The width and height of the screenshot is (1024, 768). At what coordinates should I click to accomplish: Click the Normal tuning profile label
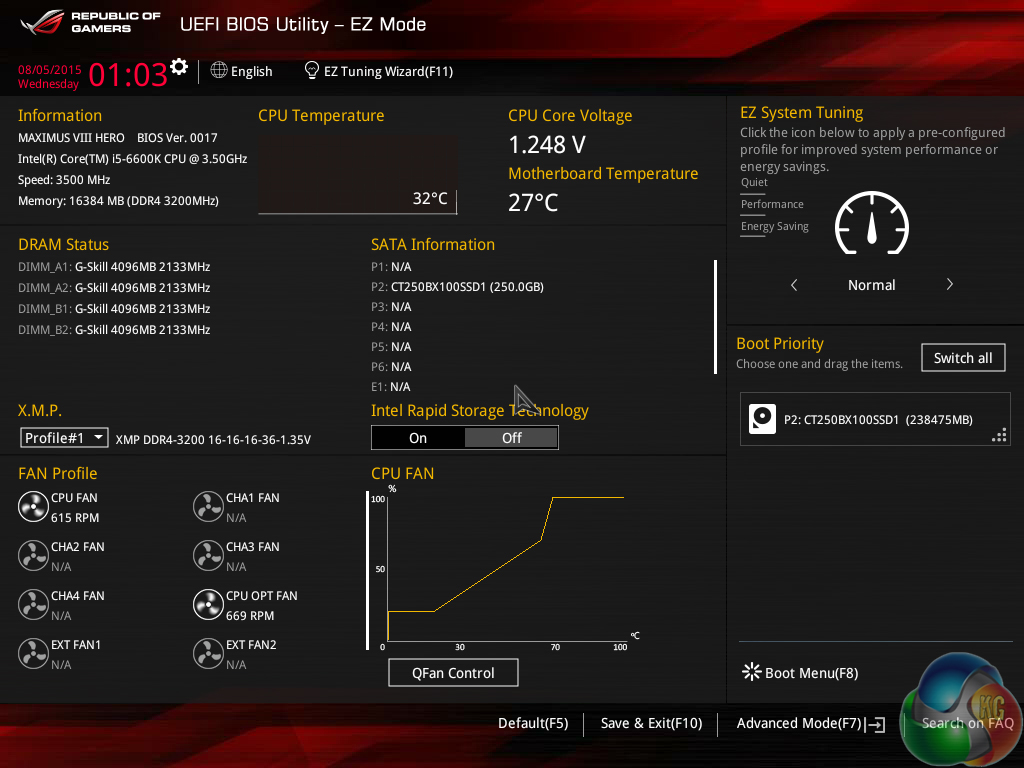click(871, 285)
